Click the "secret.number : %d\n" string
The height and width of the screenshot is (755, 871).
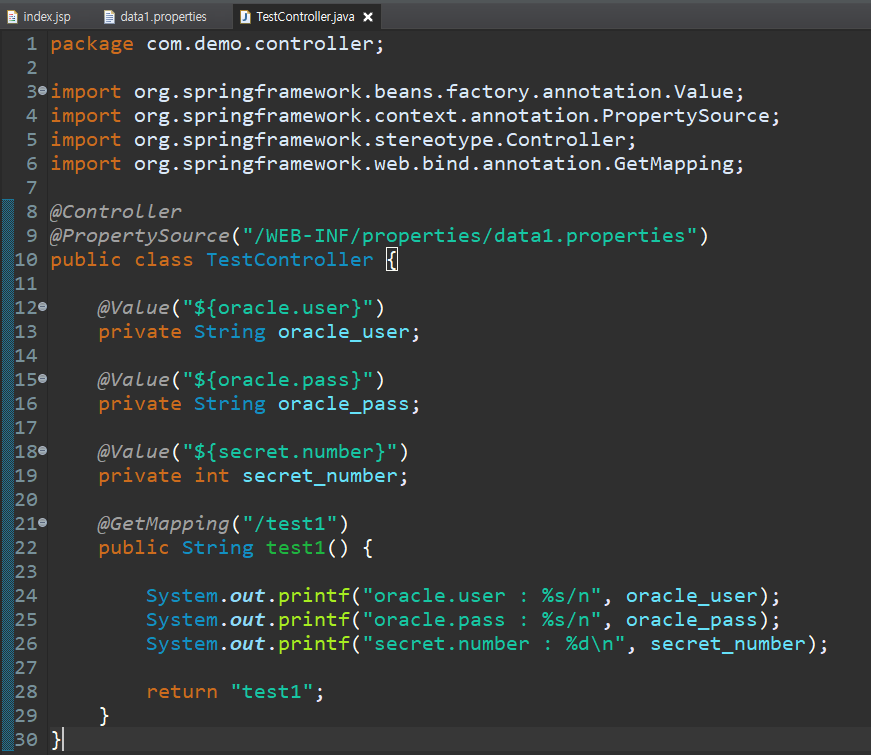tap(493, 644)
